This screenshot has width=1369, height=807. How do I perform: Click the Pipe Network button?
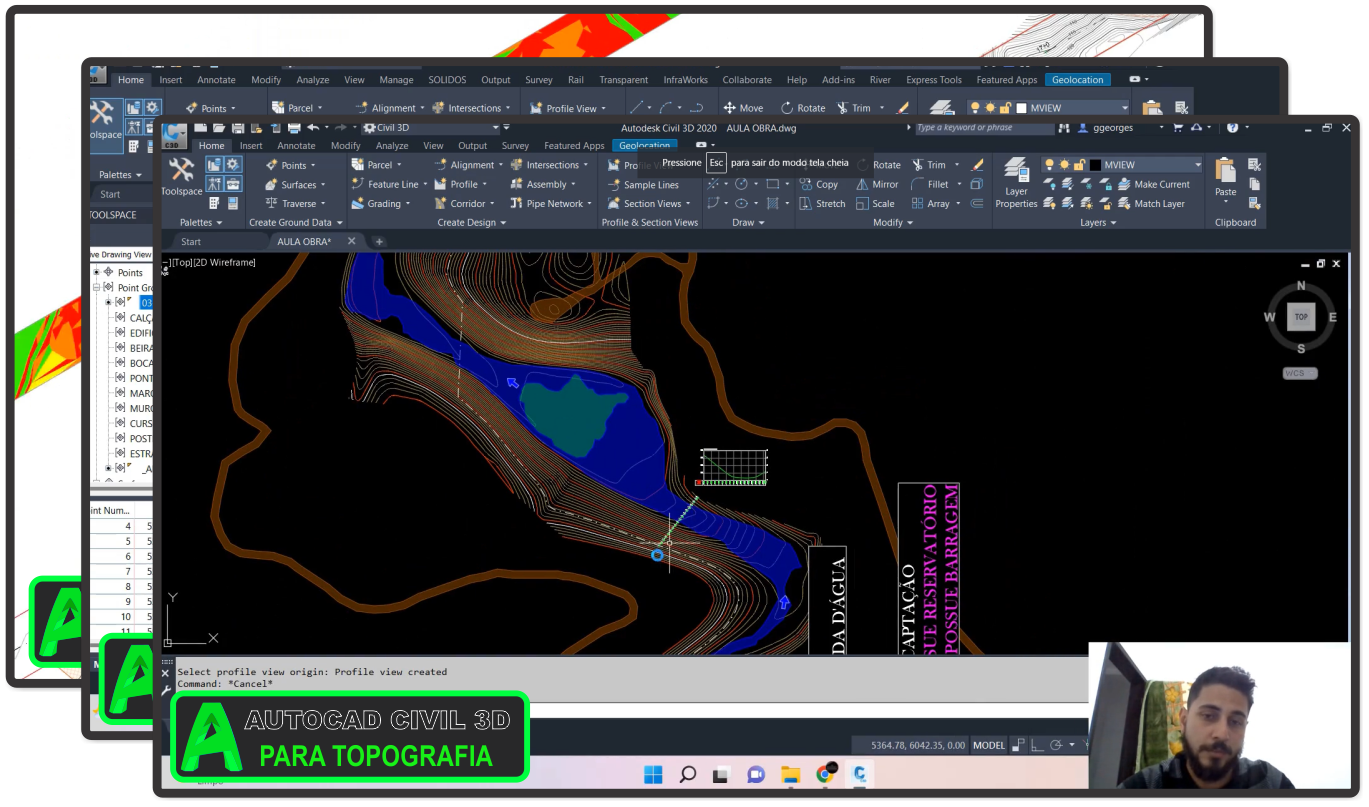click(x=555, y=203)
